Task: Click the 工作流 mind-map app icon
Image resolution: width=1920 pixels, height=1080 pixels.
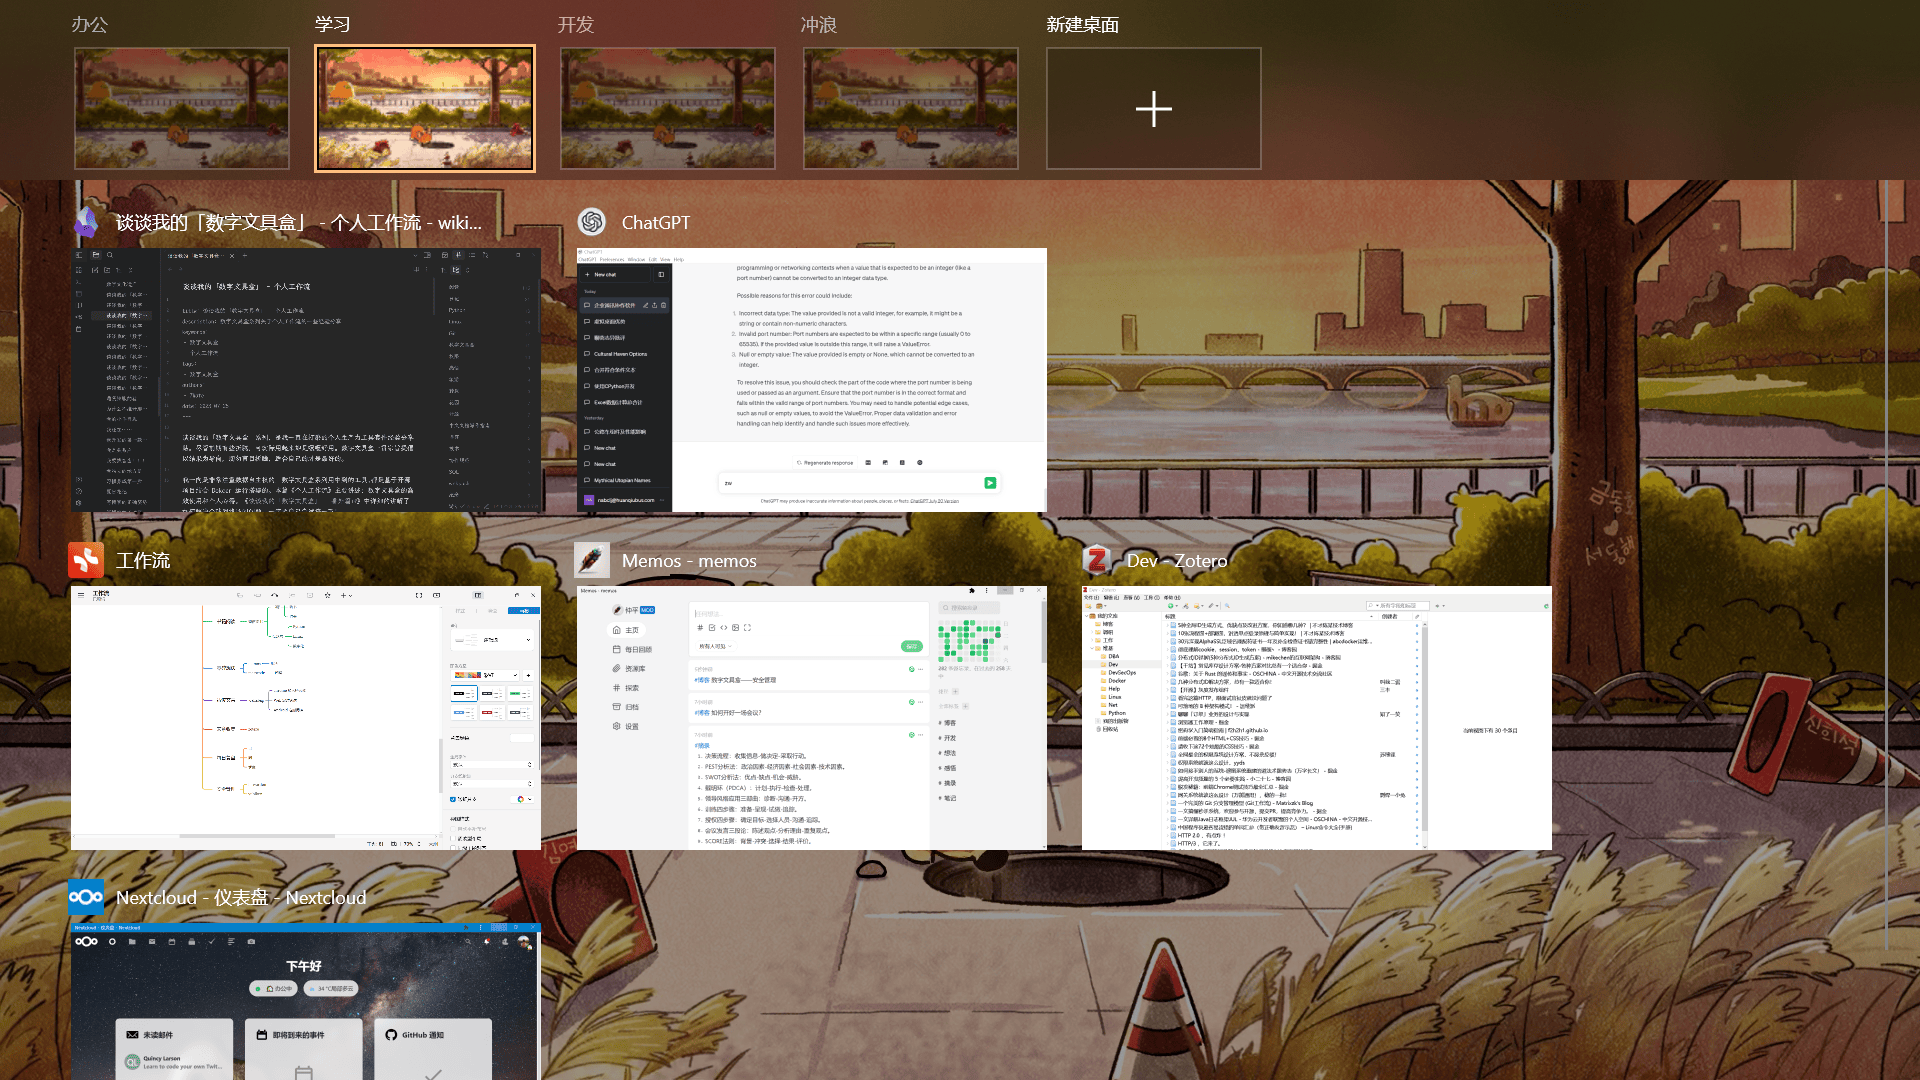Action: point(86,560)
